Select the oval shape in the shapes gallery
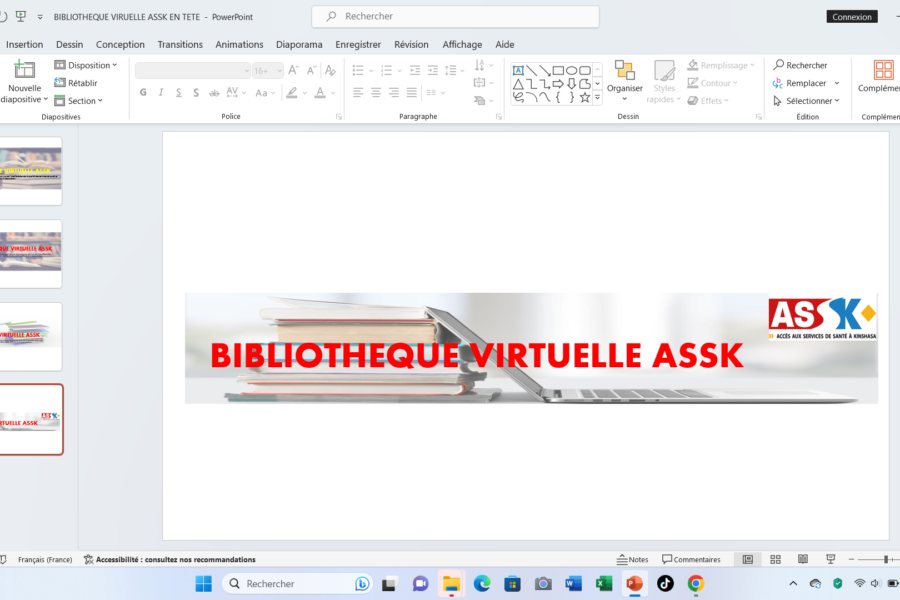Screen dimensions: 900x600 (572, 70)
